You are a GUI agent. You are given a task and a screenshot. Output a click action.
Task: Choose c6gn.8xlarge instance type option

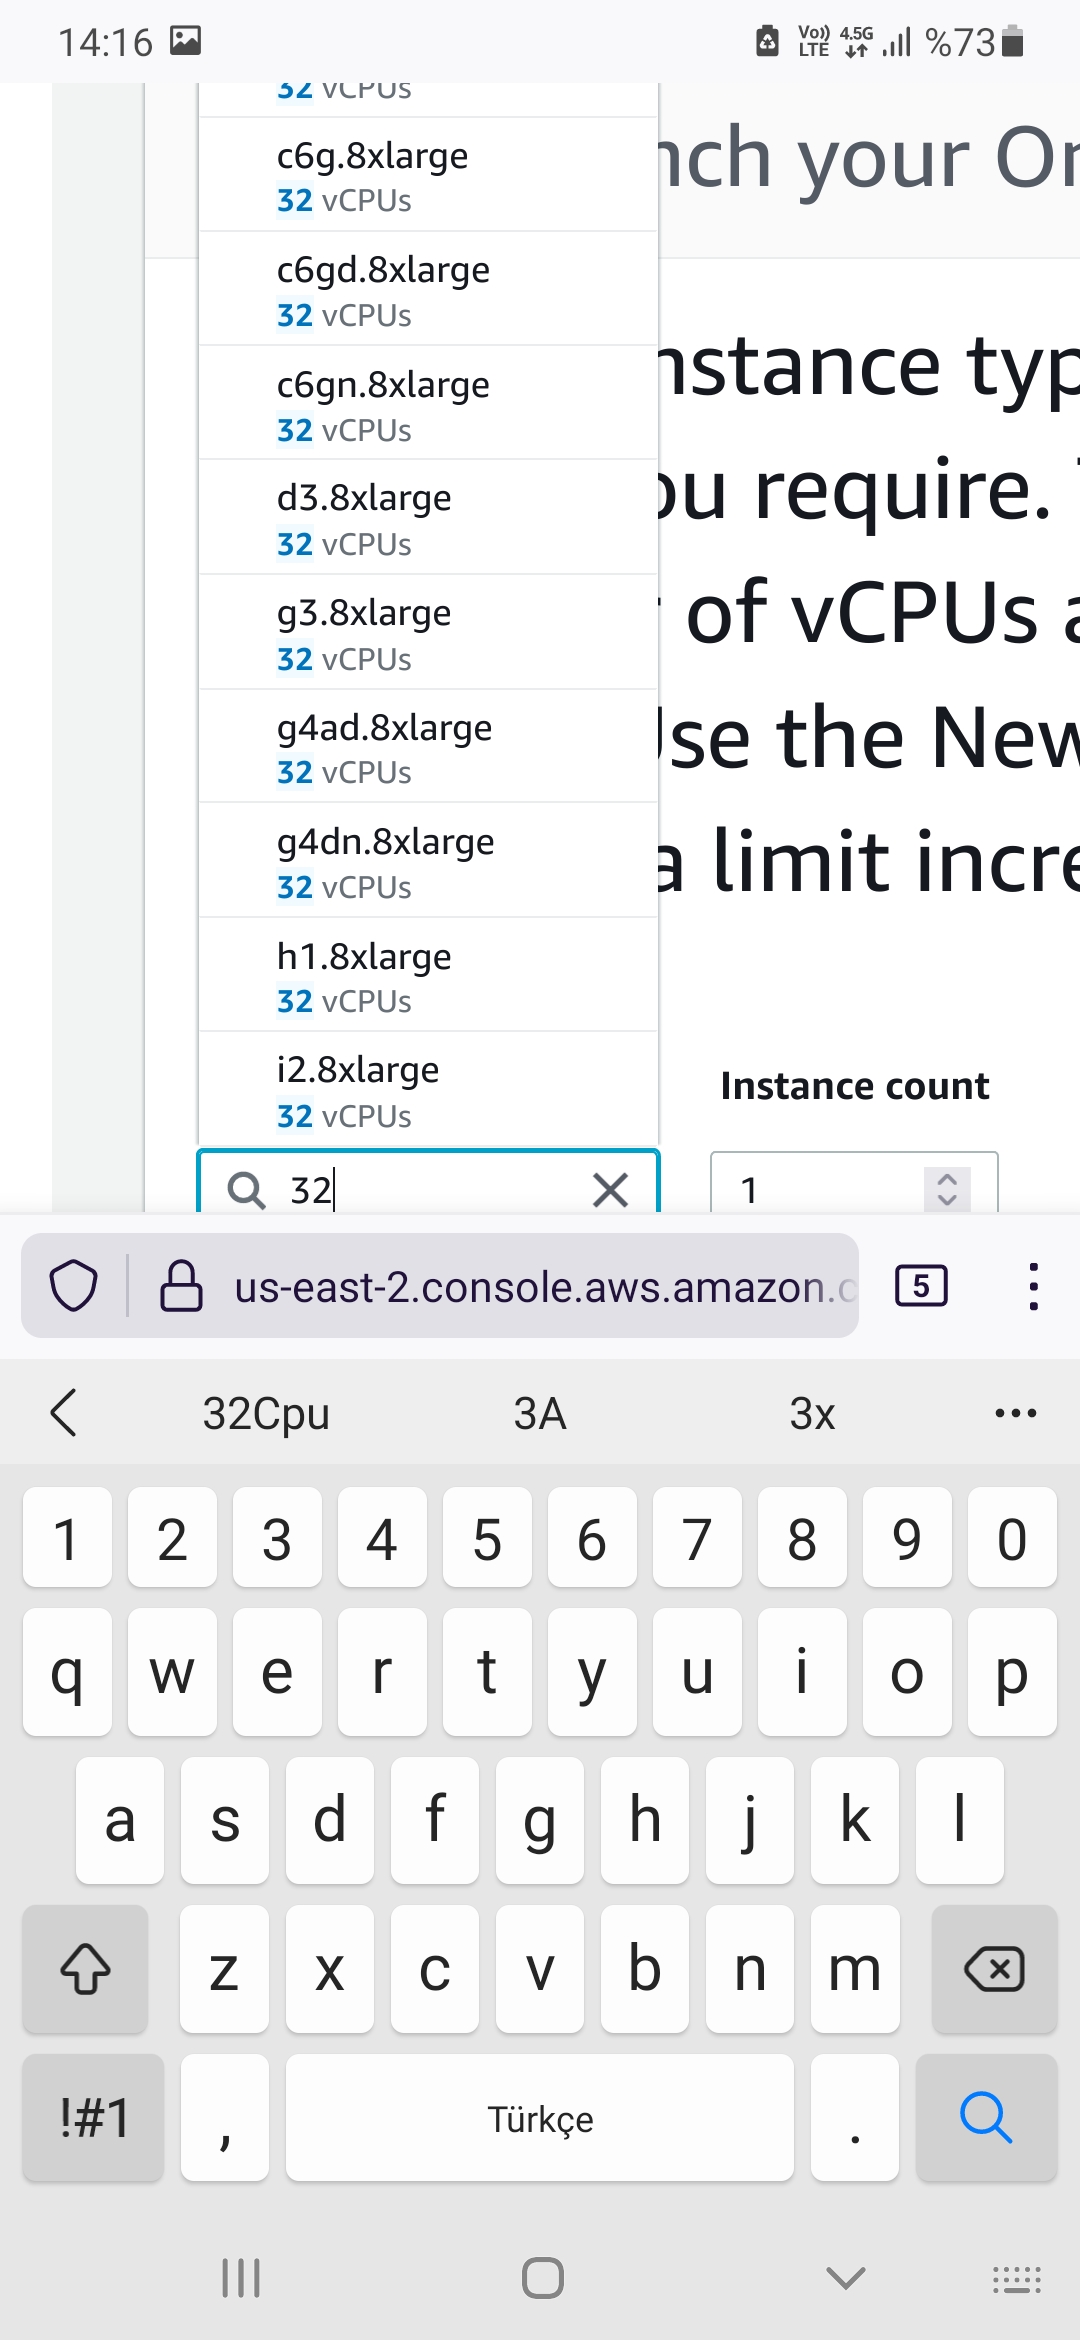coord(428,404)
